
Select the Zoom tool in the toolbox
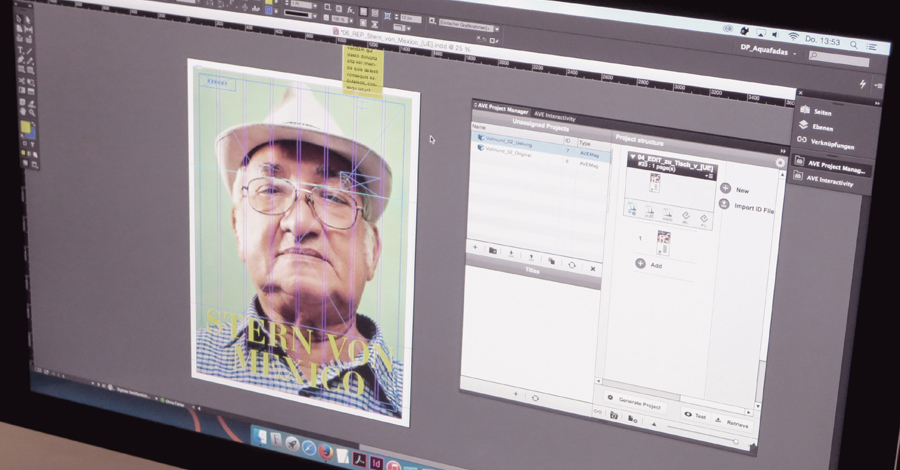coord(32,112)
